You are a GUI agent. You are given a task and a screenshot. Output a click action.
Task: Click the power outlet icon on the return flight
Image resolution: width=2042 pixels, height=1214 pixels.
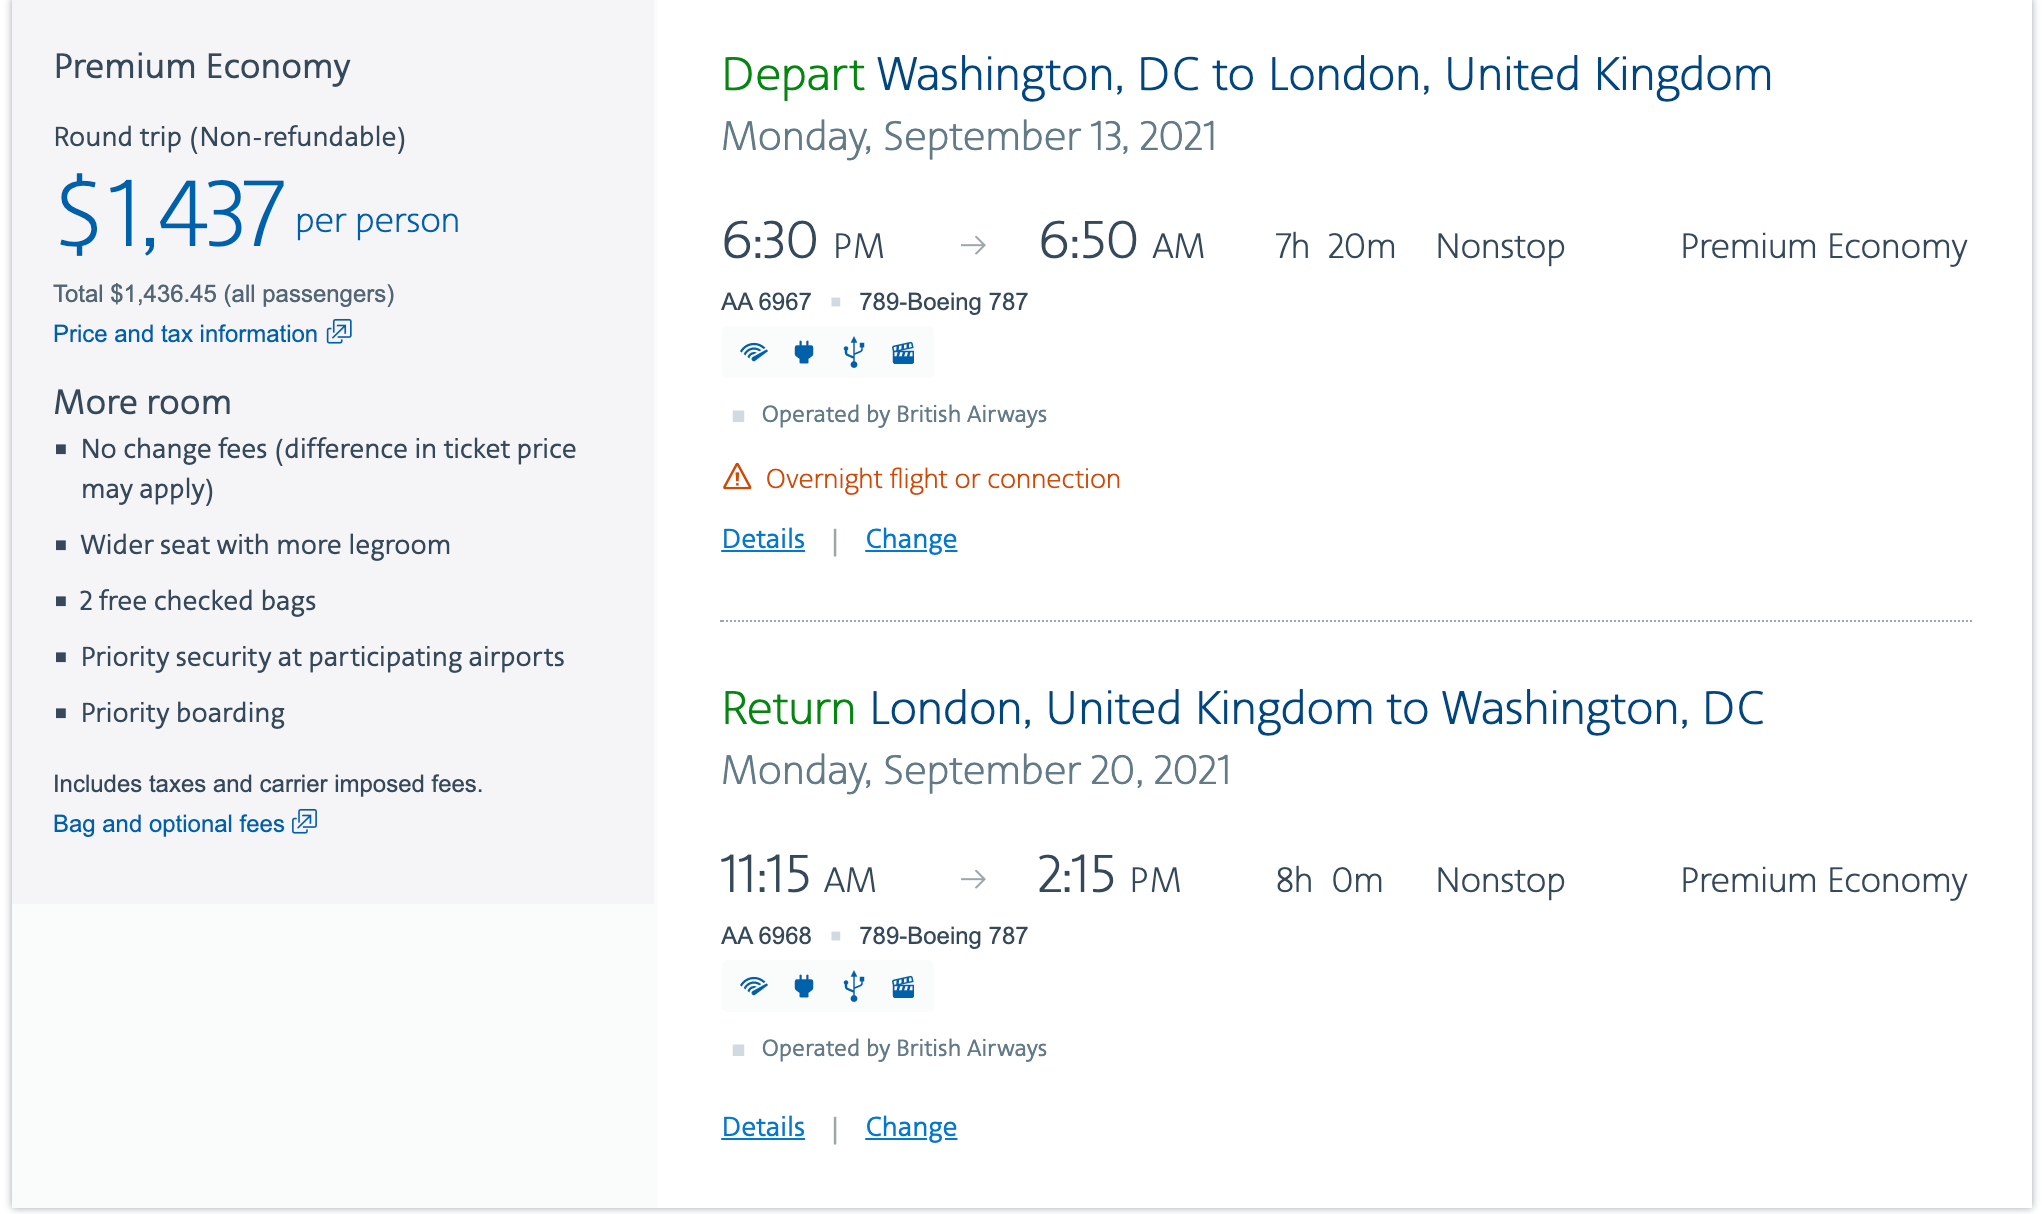coord(804,986)
